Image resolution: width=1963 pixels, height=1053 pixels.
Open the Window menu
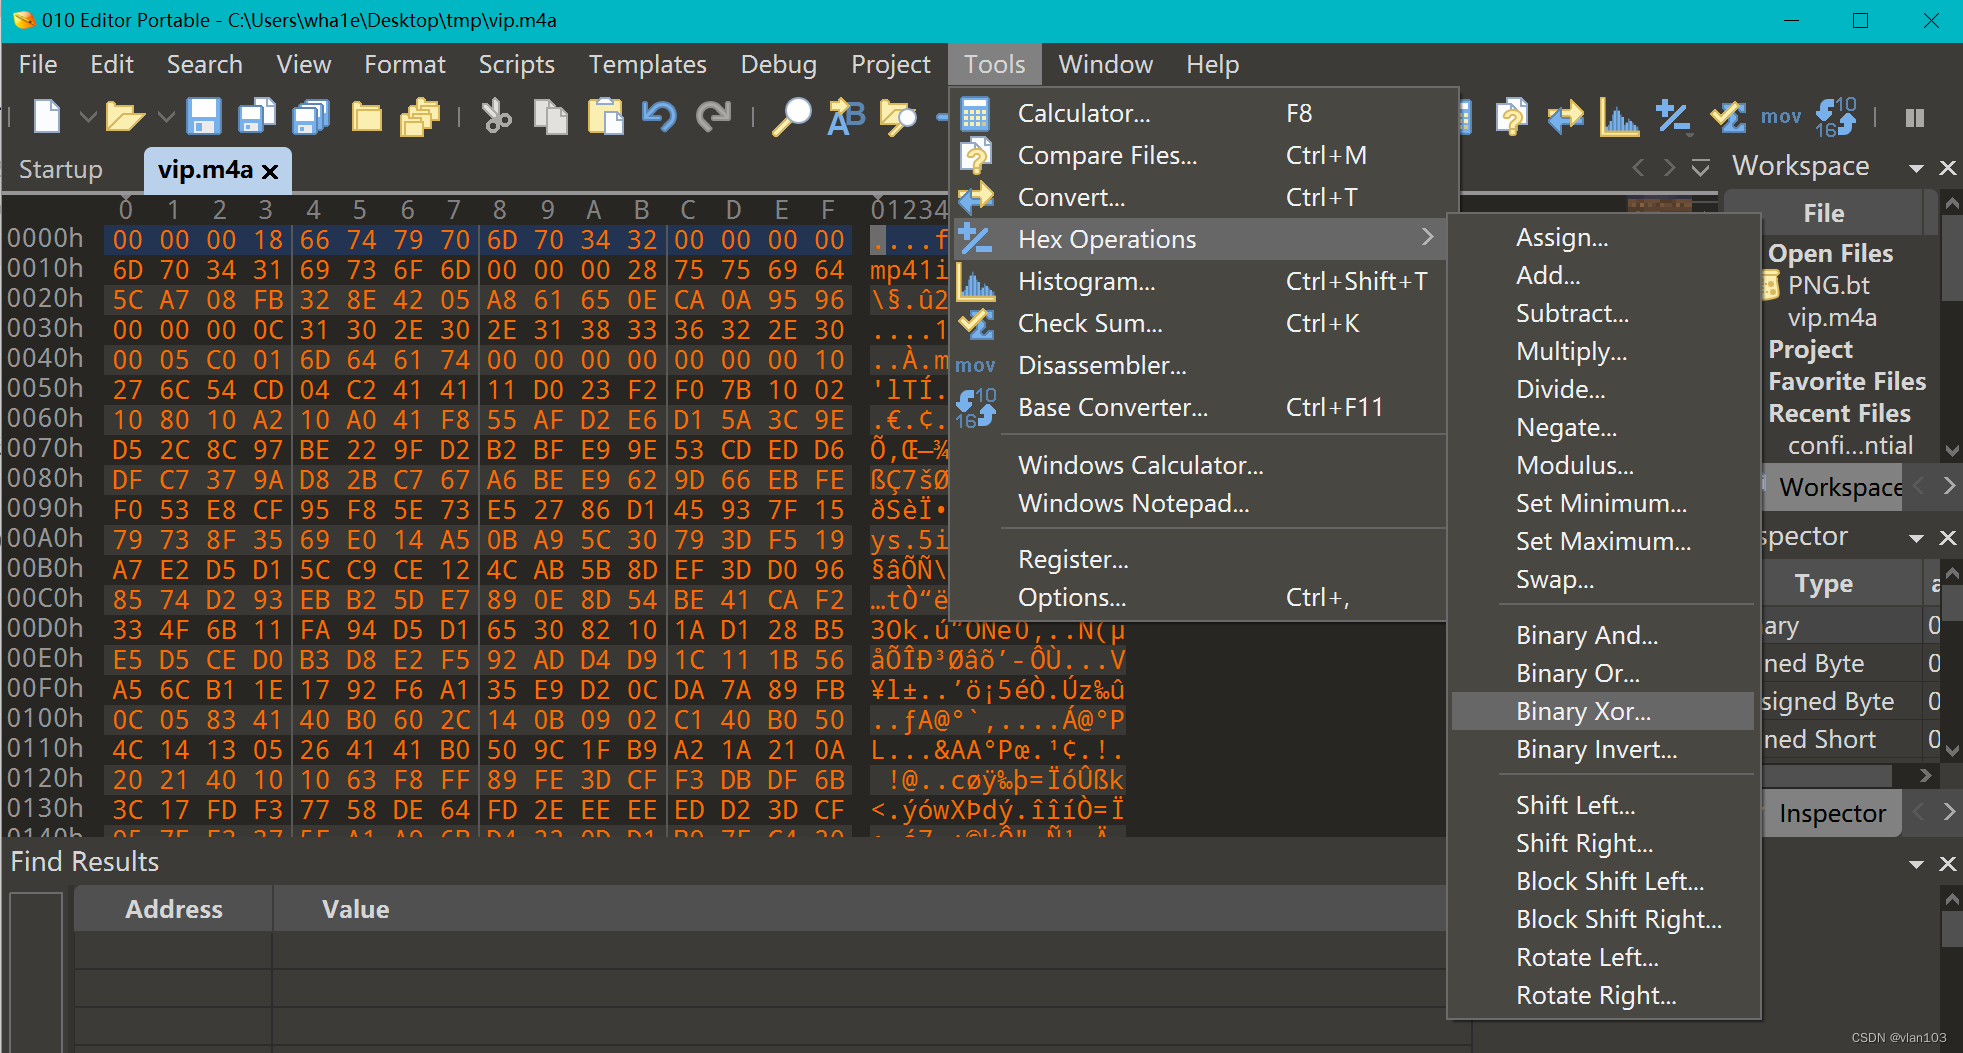pos(1105,64)
